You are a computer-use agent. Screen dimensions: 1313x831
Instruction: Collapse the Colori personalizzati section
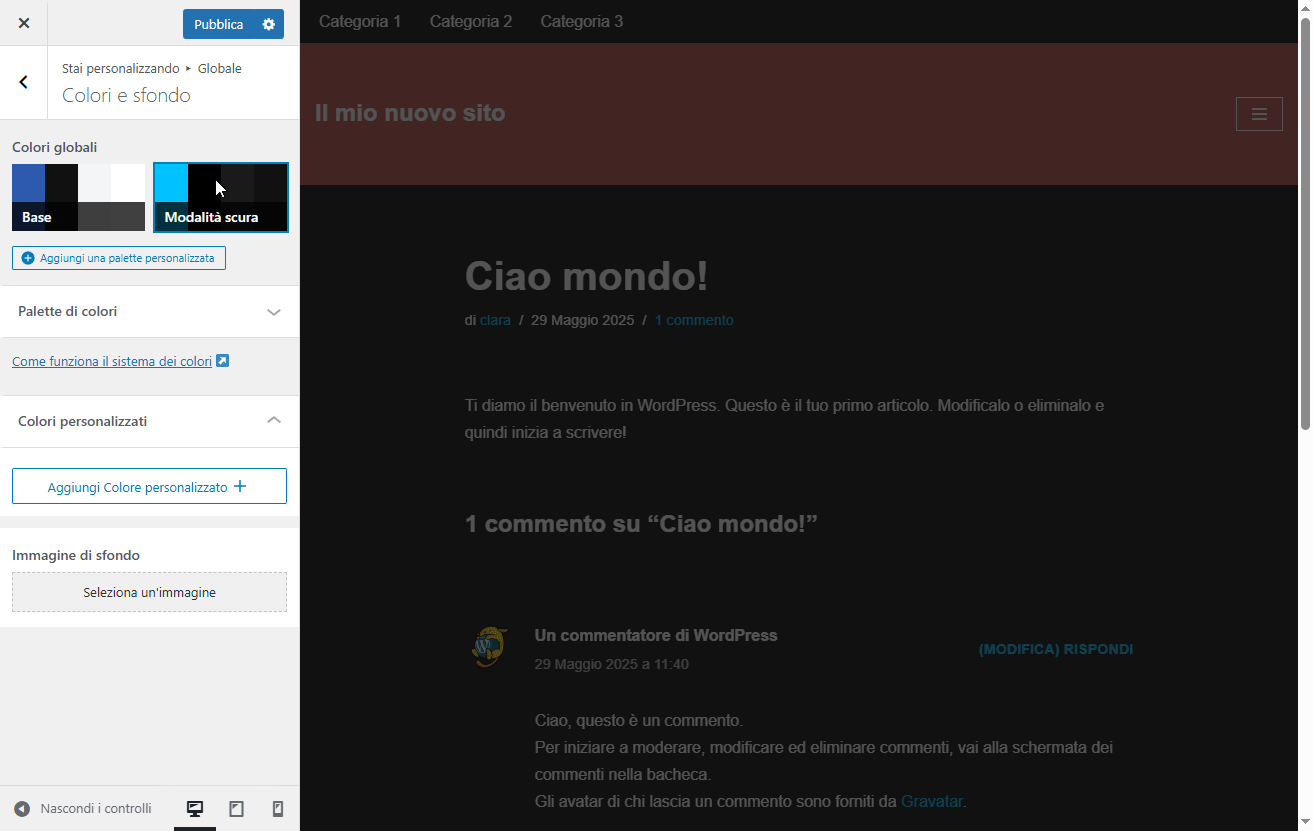point(149,422)
